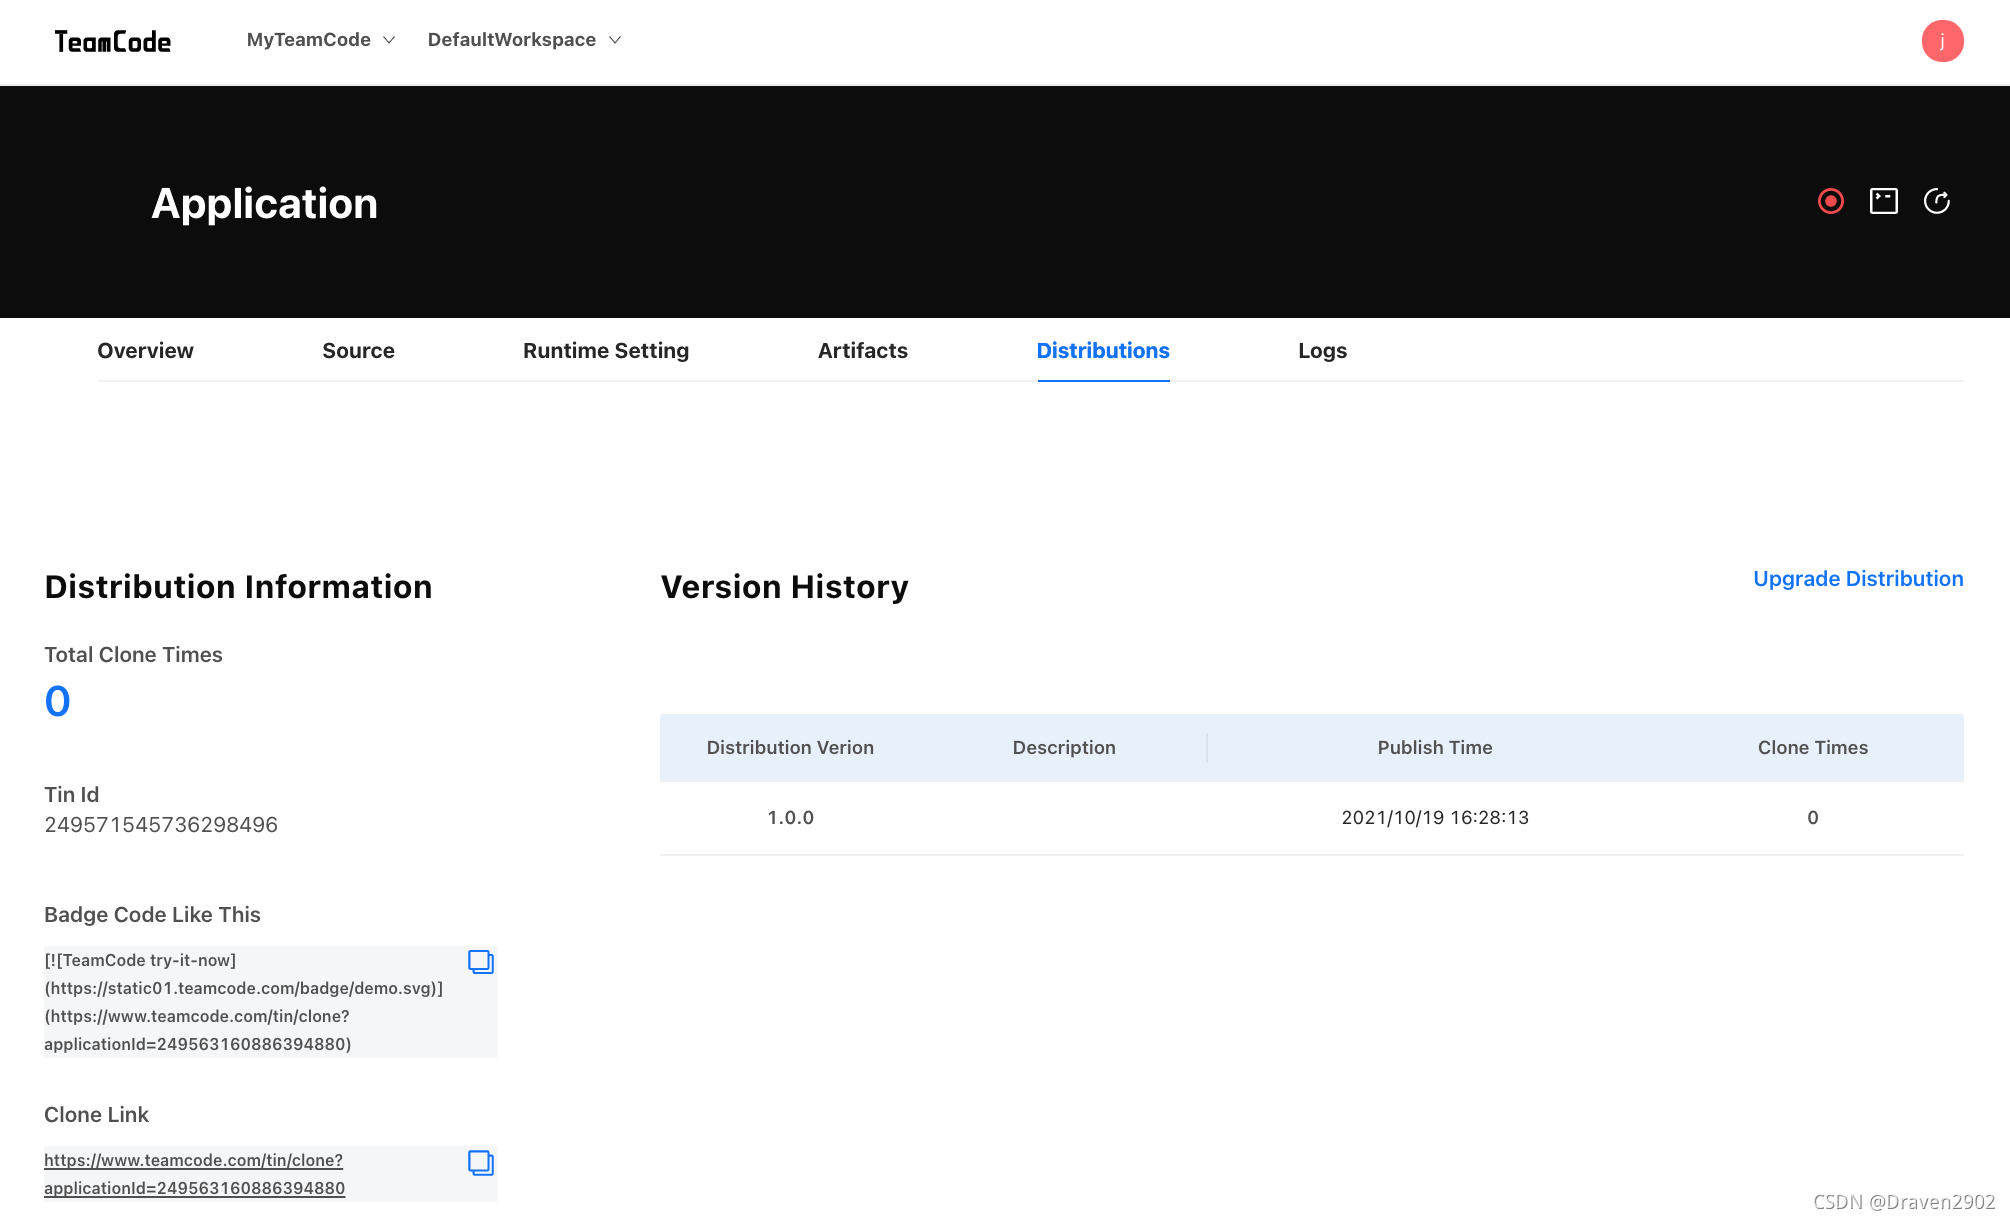Go to the Artifacts tab
Image resolution: width=2010 pixels, height=1220 pixels.
pos(862,351)
